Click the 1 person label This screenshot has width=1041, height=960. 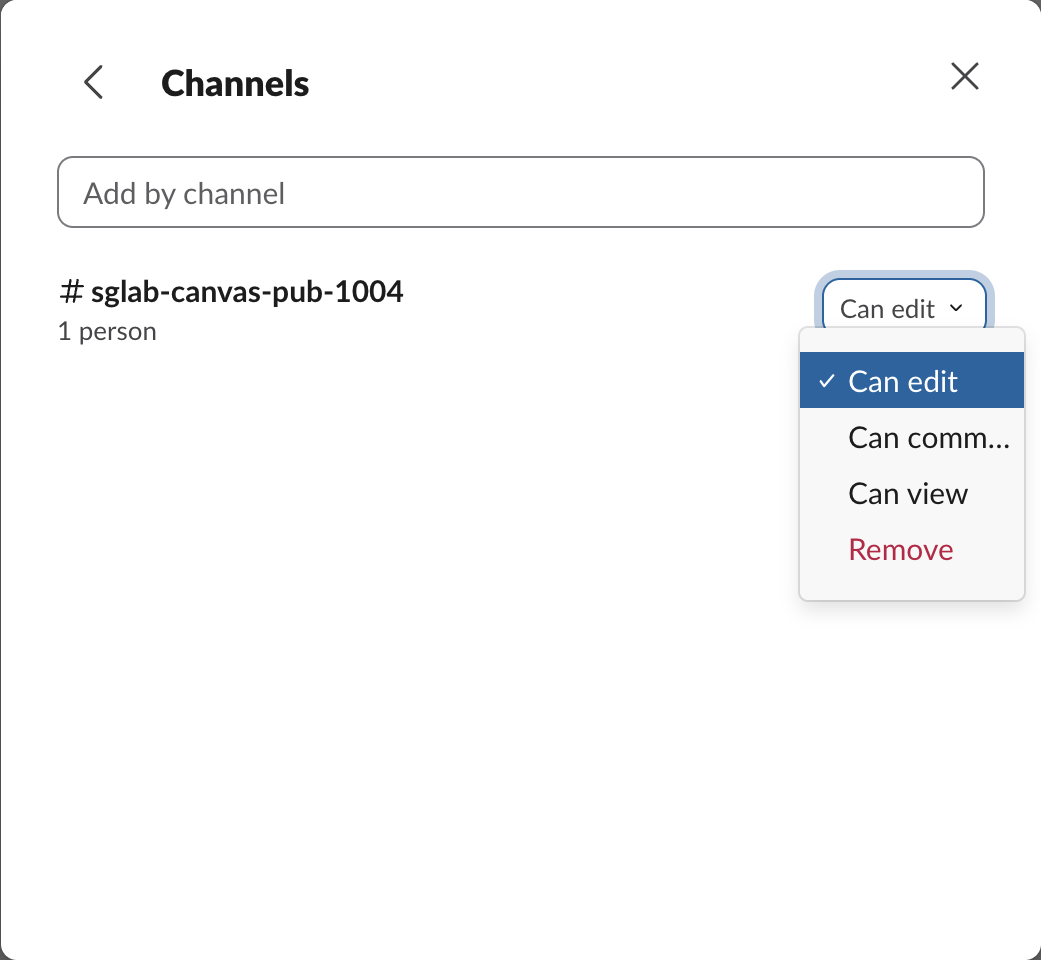(107, 331)
